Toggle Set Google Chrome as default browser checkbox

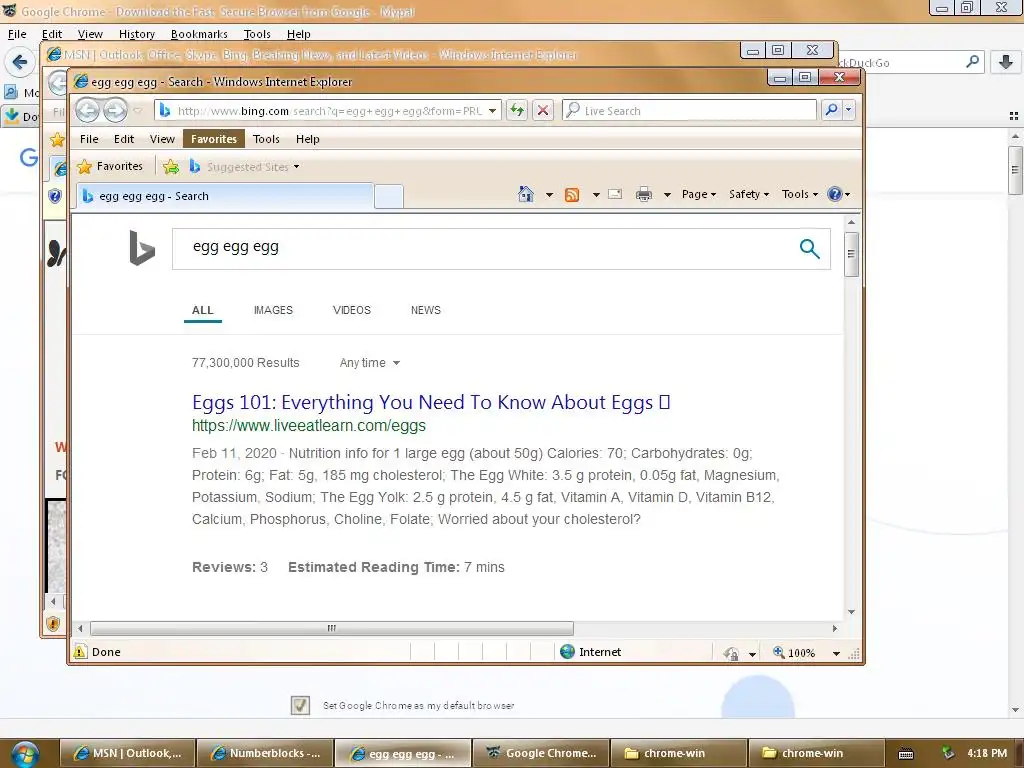[x=300, y=705]
